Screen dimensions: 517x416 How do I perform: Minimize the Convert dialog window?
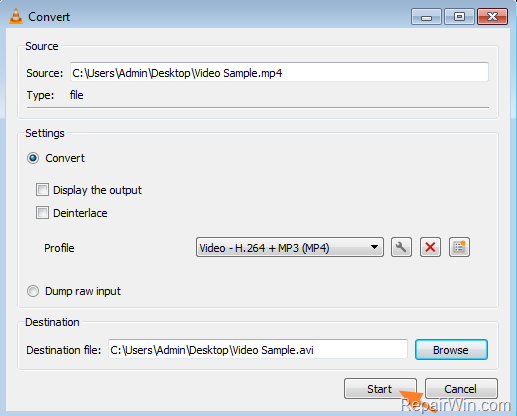[426, 17]
